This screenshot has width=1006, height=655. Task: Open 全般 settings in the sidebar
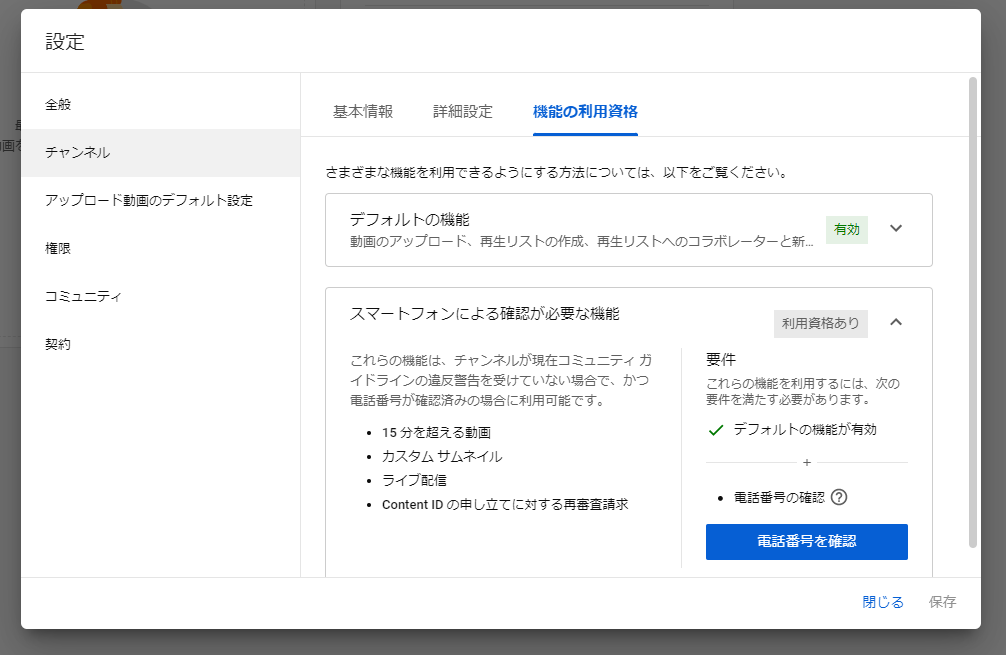coord(58,104)
